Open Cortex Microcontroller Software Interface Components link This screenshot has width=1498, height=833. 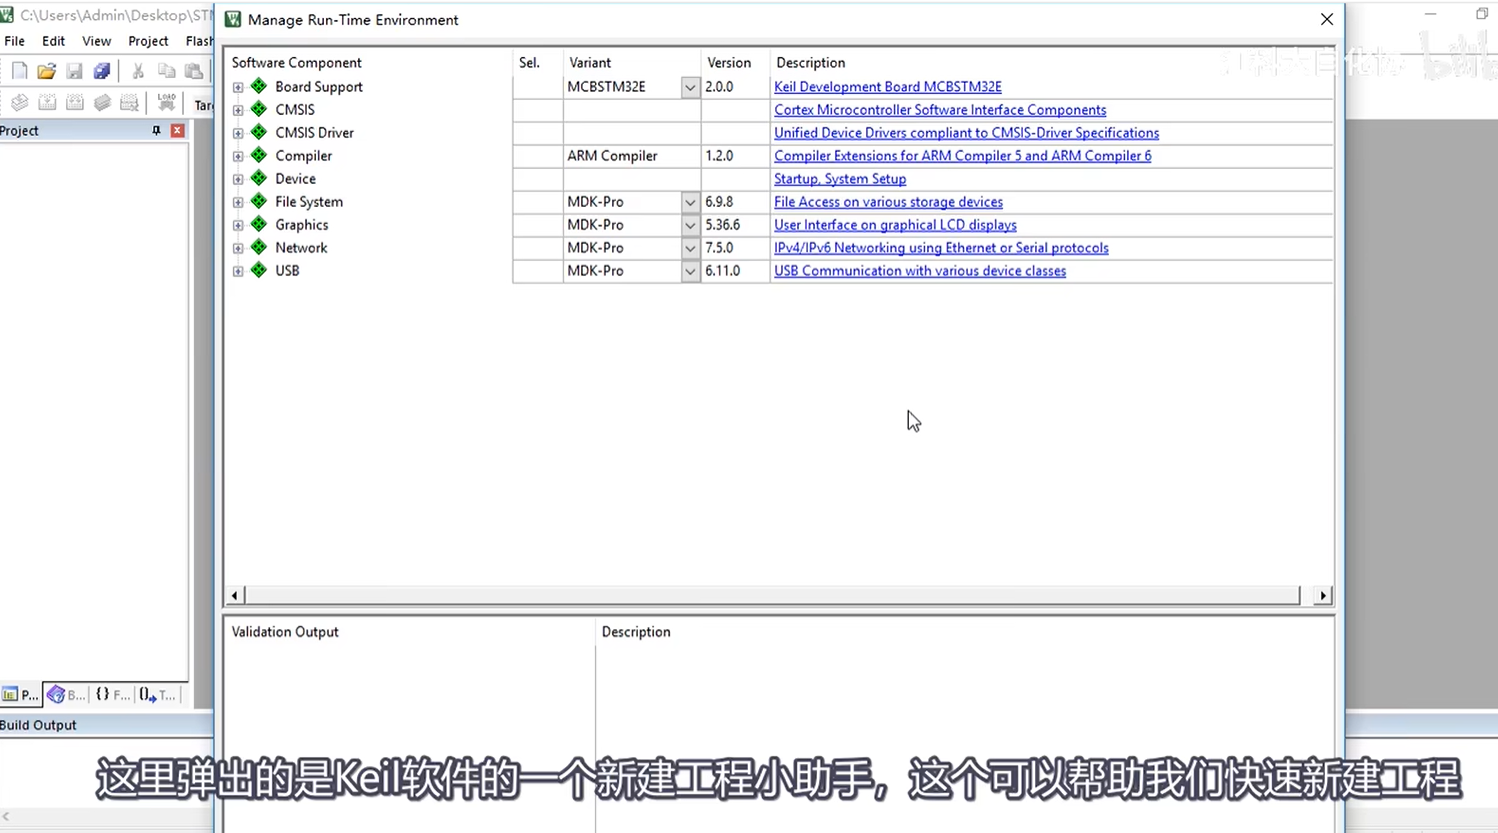tap(940, 110)
